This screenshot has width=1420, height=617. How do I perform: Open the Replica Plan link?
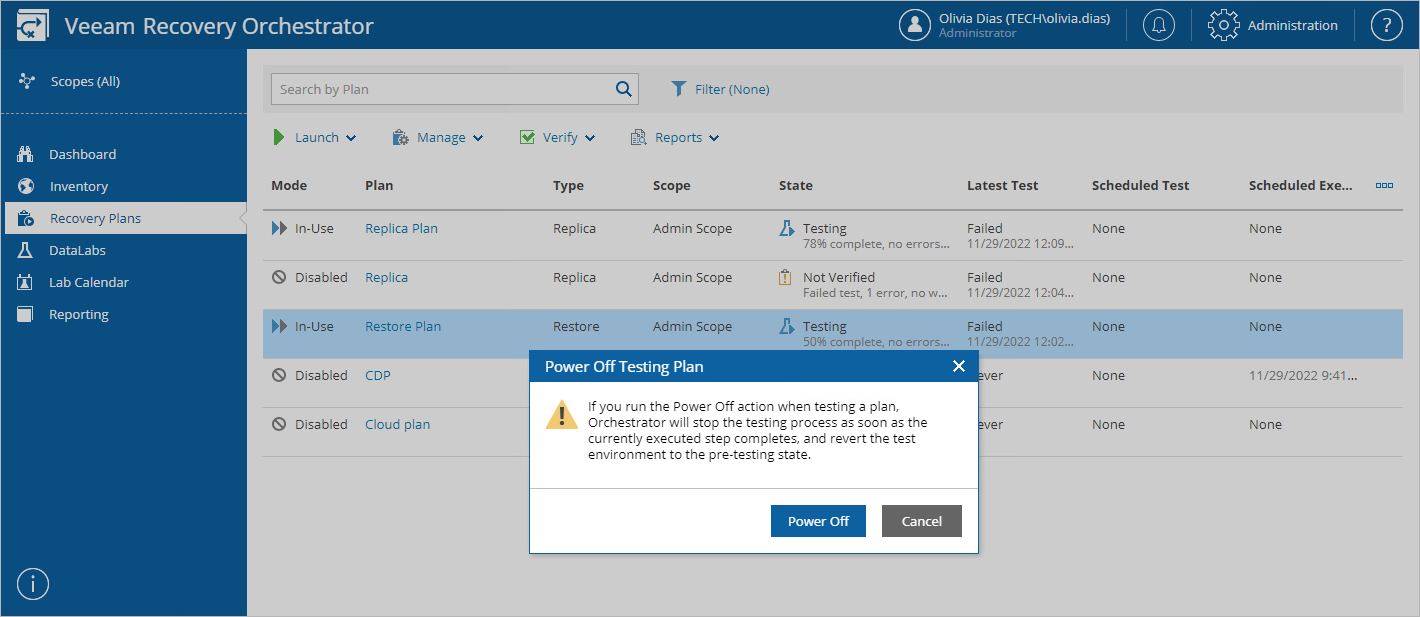(401, 228)
